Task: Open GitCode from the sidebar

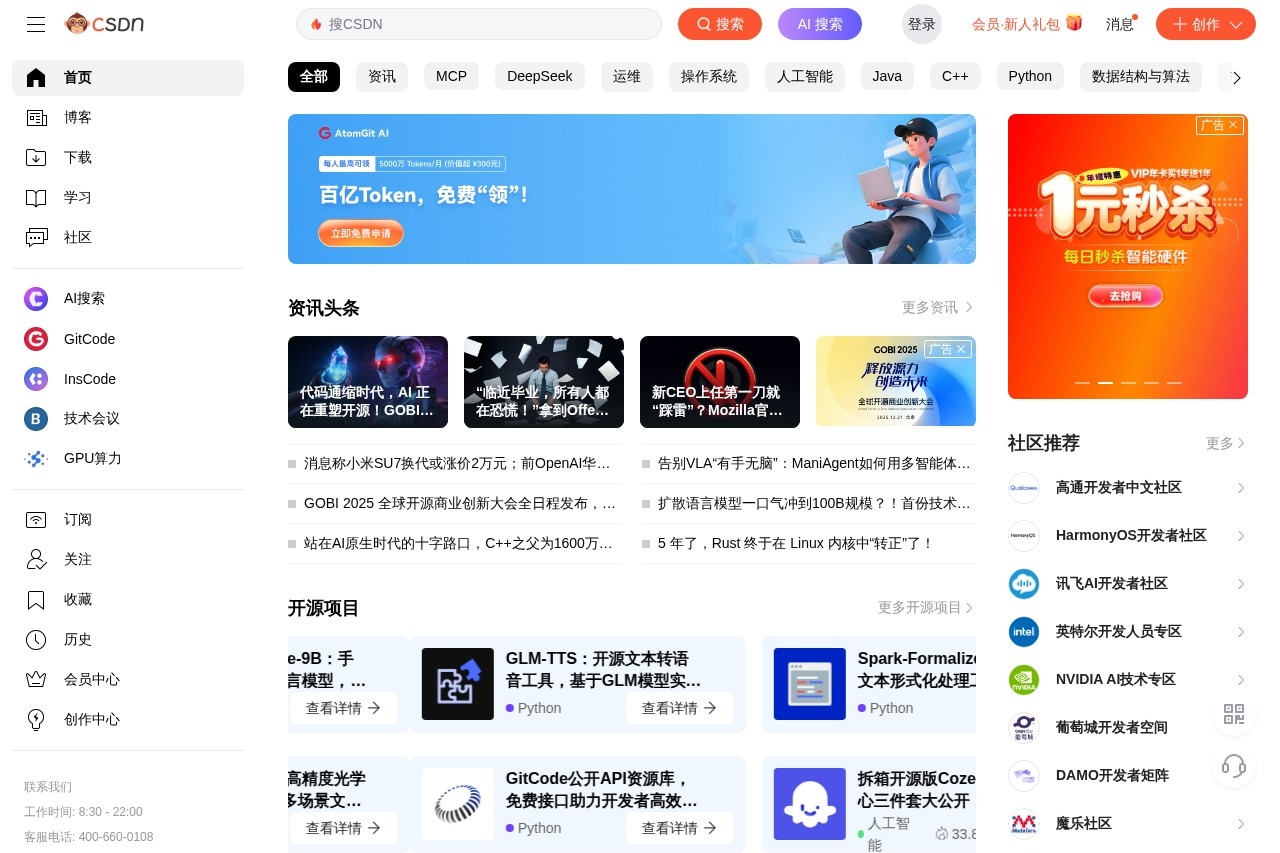Action: point(36,339)
